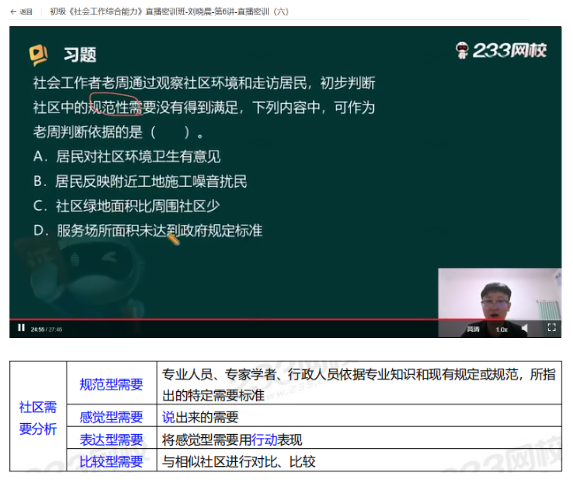Click the course title in the top bar
Screen dimensions: 573x494
coord(169,12)
